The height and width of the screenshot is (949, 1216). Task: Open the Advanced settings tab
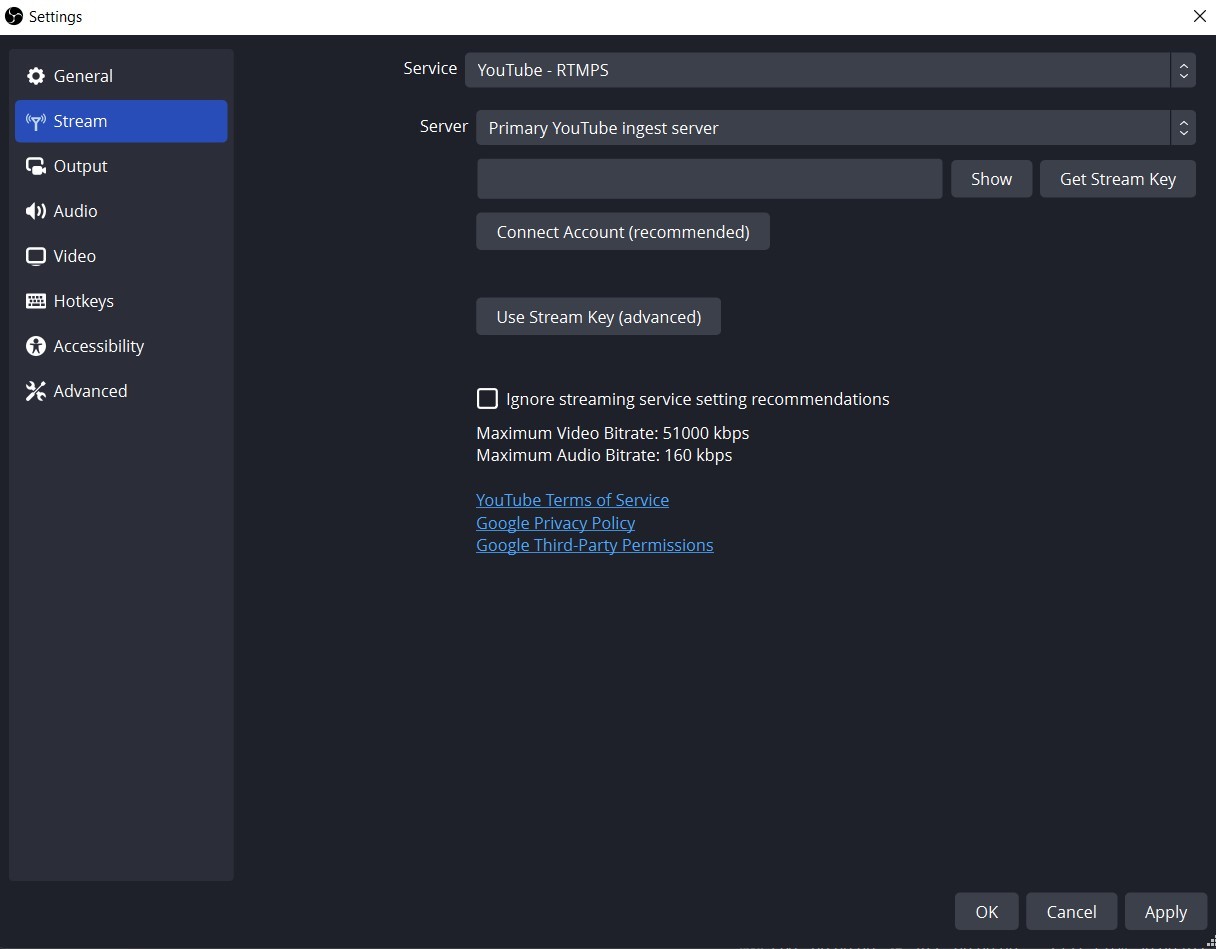121,391
